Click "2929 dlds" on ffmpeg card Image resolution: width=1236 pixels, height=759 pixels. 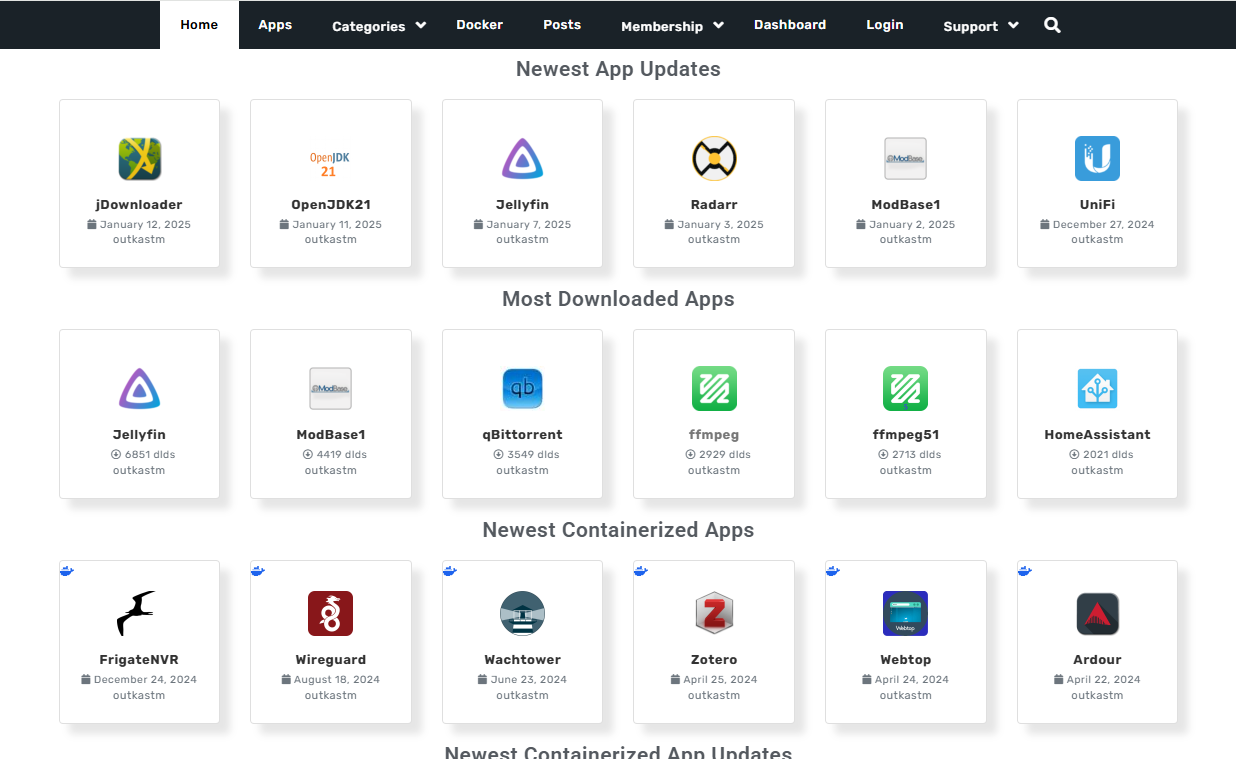point(725,454)
